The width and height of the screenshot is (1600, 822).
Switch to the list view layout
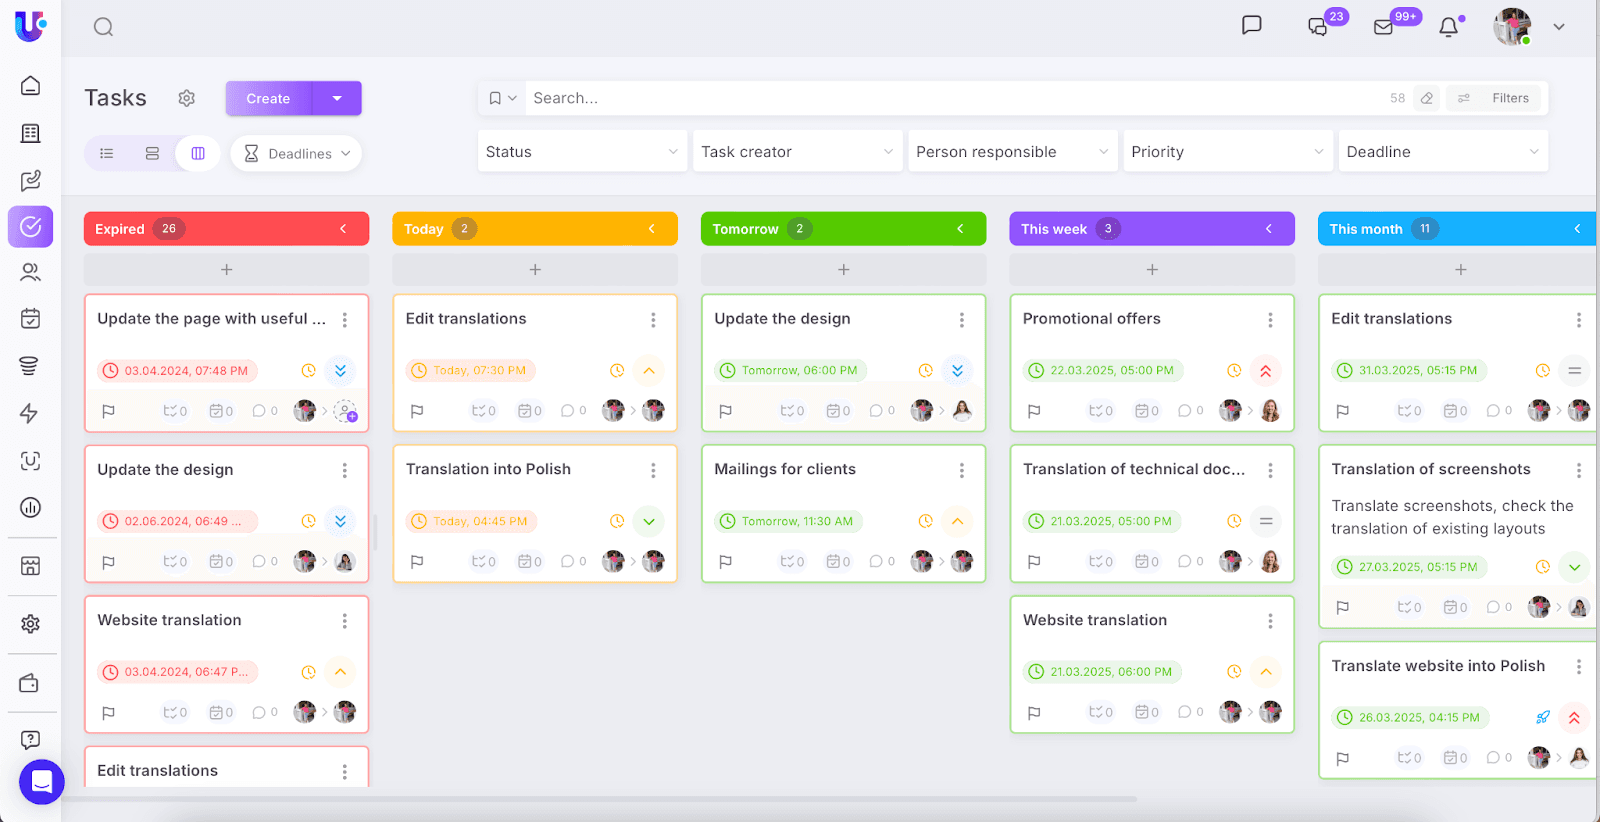coord(107,153)
